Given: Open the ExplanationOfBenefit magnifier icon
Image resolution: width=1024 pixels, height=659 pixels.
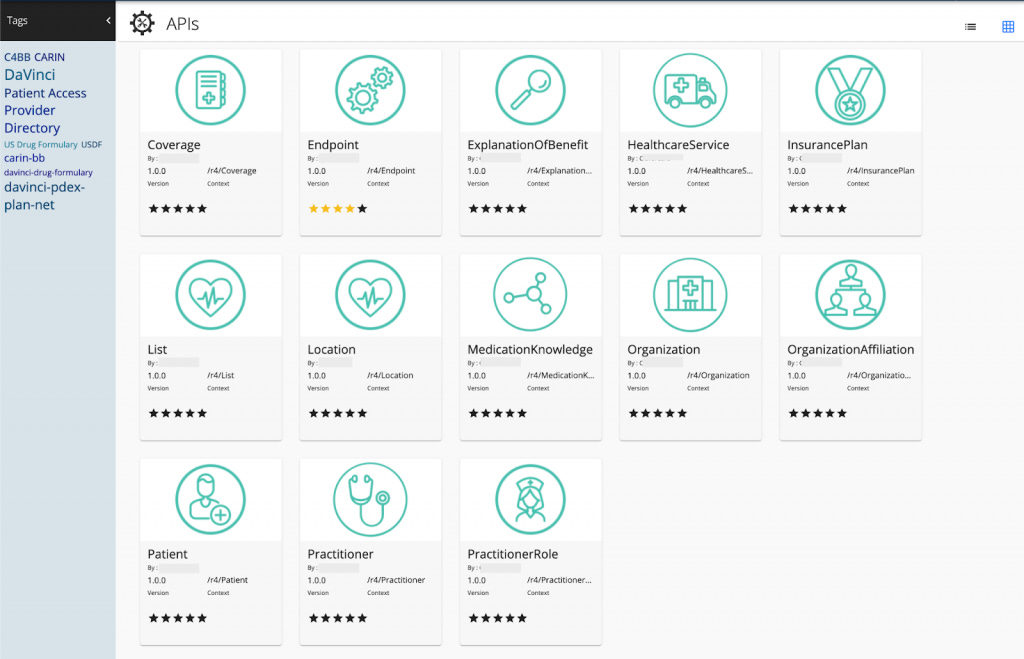Looking at the screenshot, I should (530, 90).
